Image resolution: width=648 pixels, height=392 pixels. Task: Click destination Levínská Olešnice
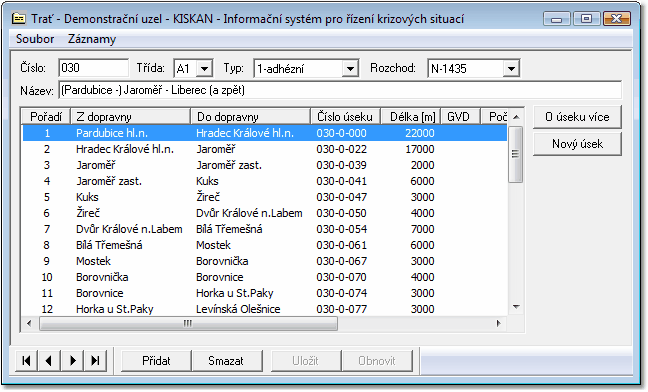point(238,309)
